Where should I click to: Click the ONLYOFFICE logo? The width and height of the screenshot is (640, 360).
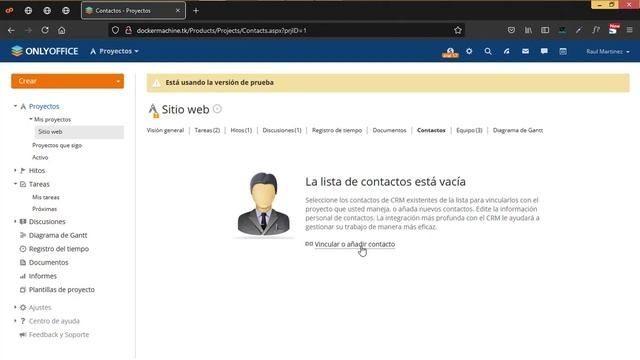(x=44, y=51)
